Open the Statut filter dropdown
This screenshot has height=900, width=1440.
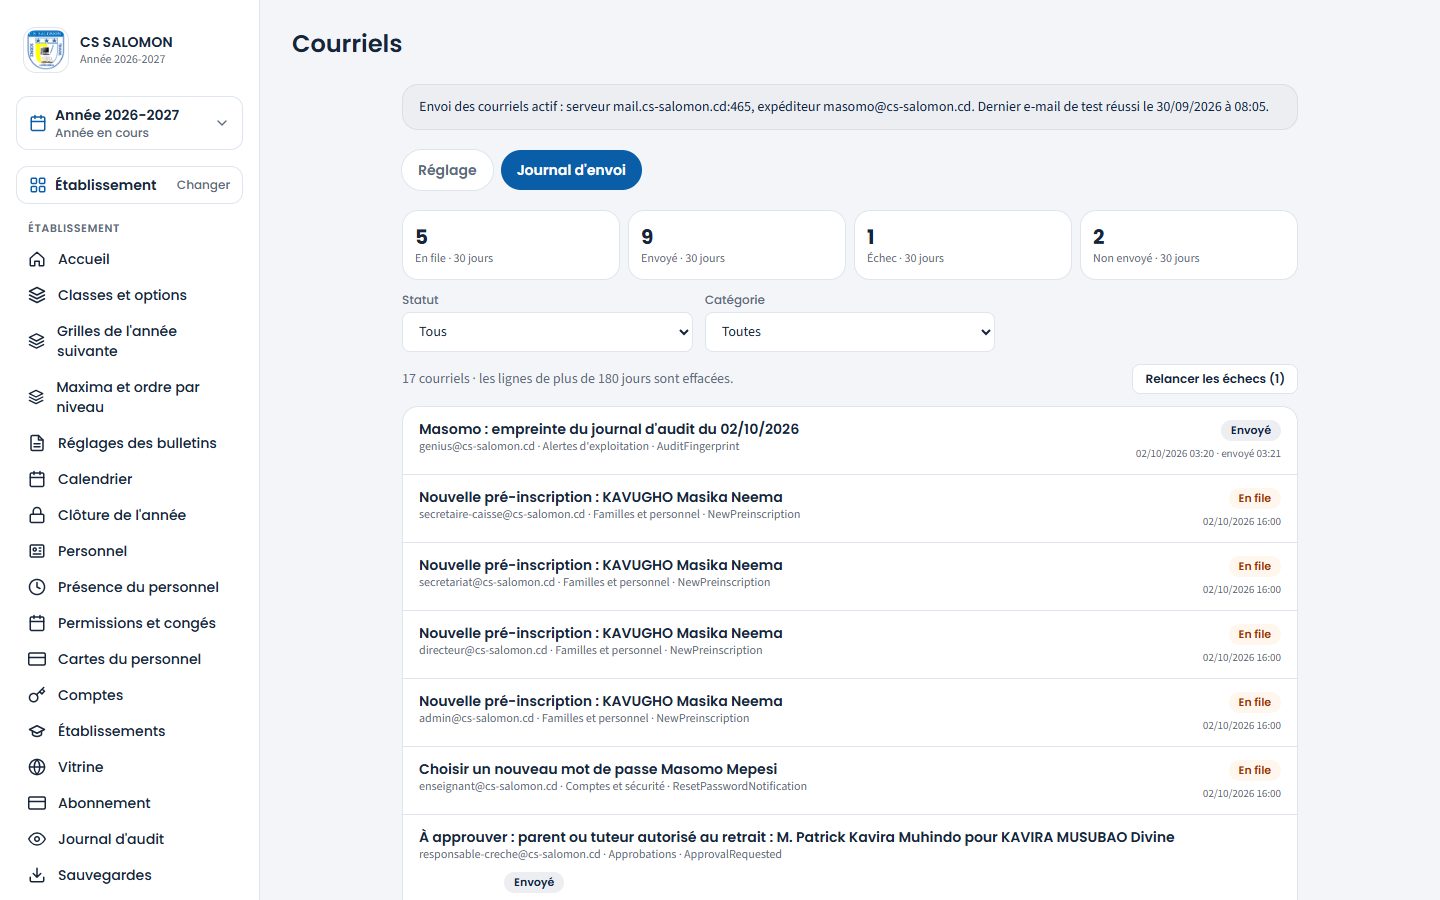coord(547,332)
